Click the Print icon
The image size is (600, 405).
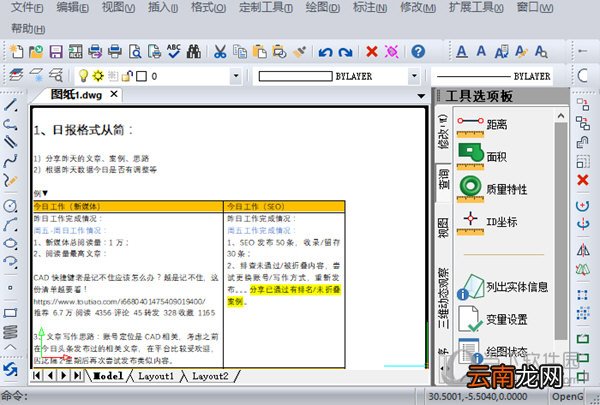(x=114, y=51)
